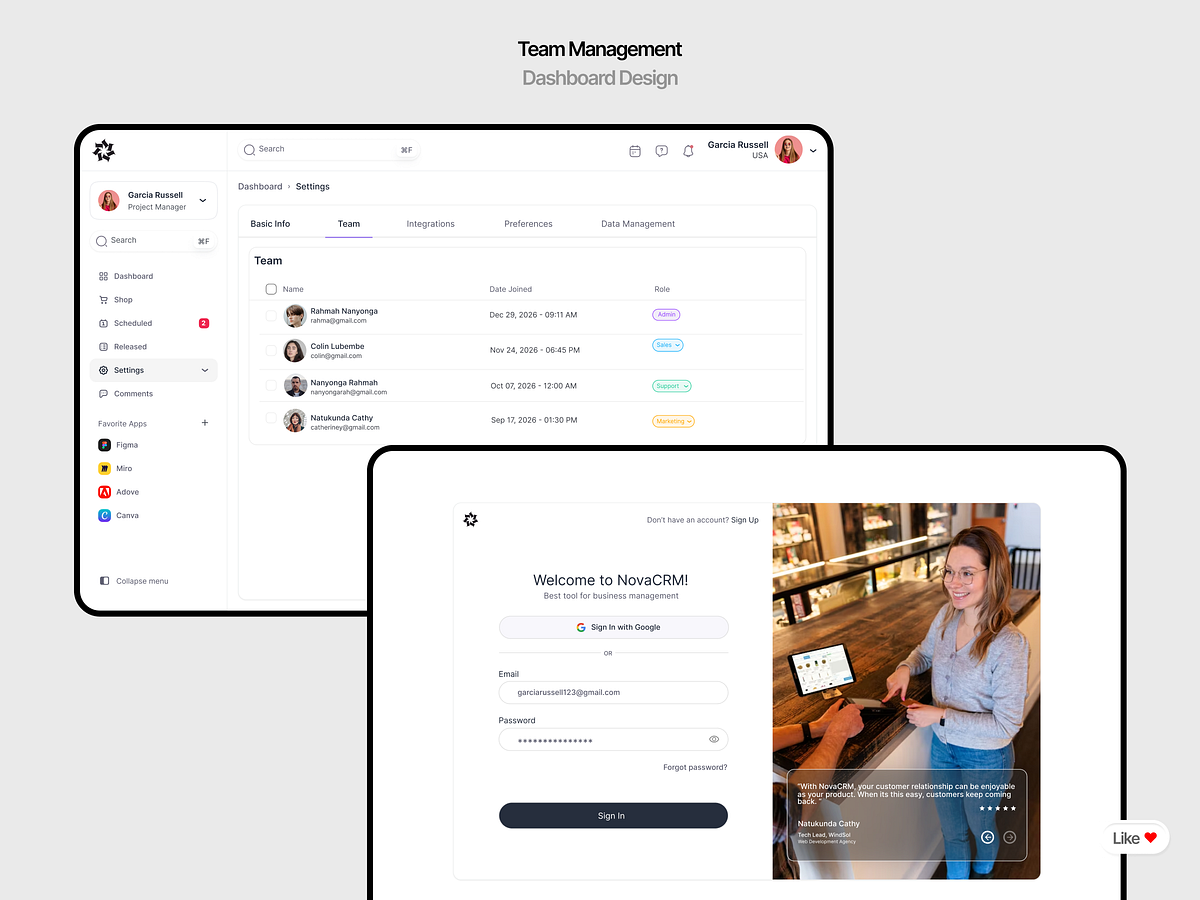Image resolution: width=1200 pixels, height=900 pixels.
Task: Open the Preferences tab
Action: pyautogui.click(x=528, y=223)
